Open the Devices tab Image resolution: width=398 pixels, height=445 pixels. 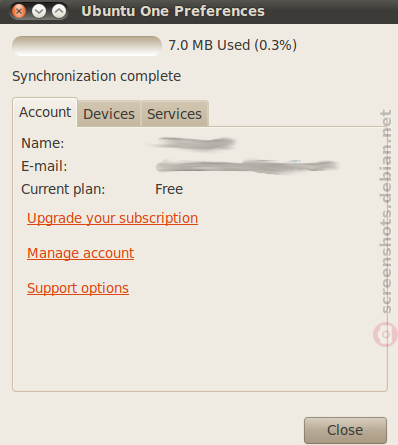pos(109,114)
